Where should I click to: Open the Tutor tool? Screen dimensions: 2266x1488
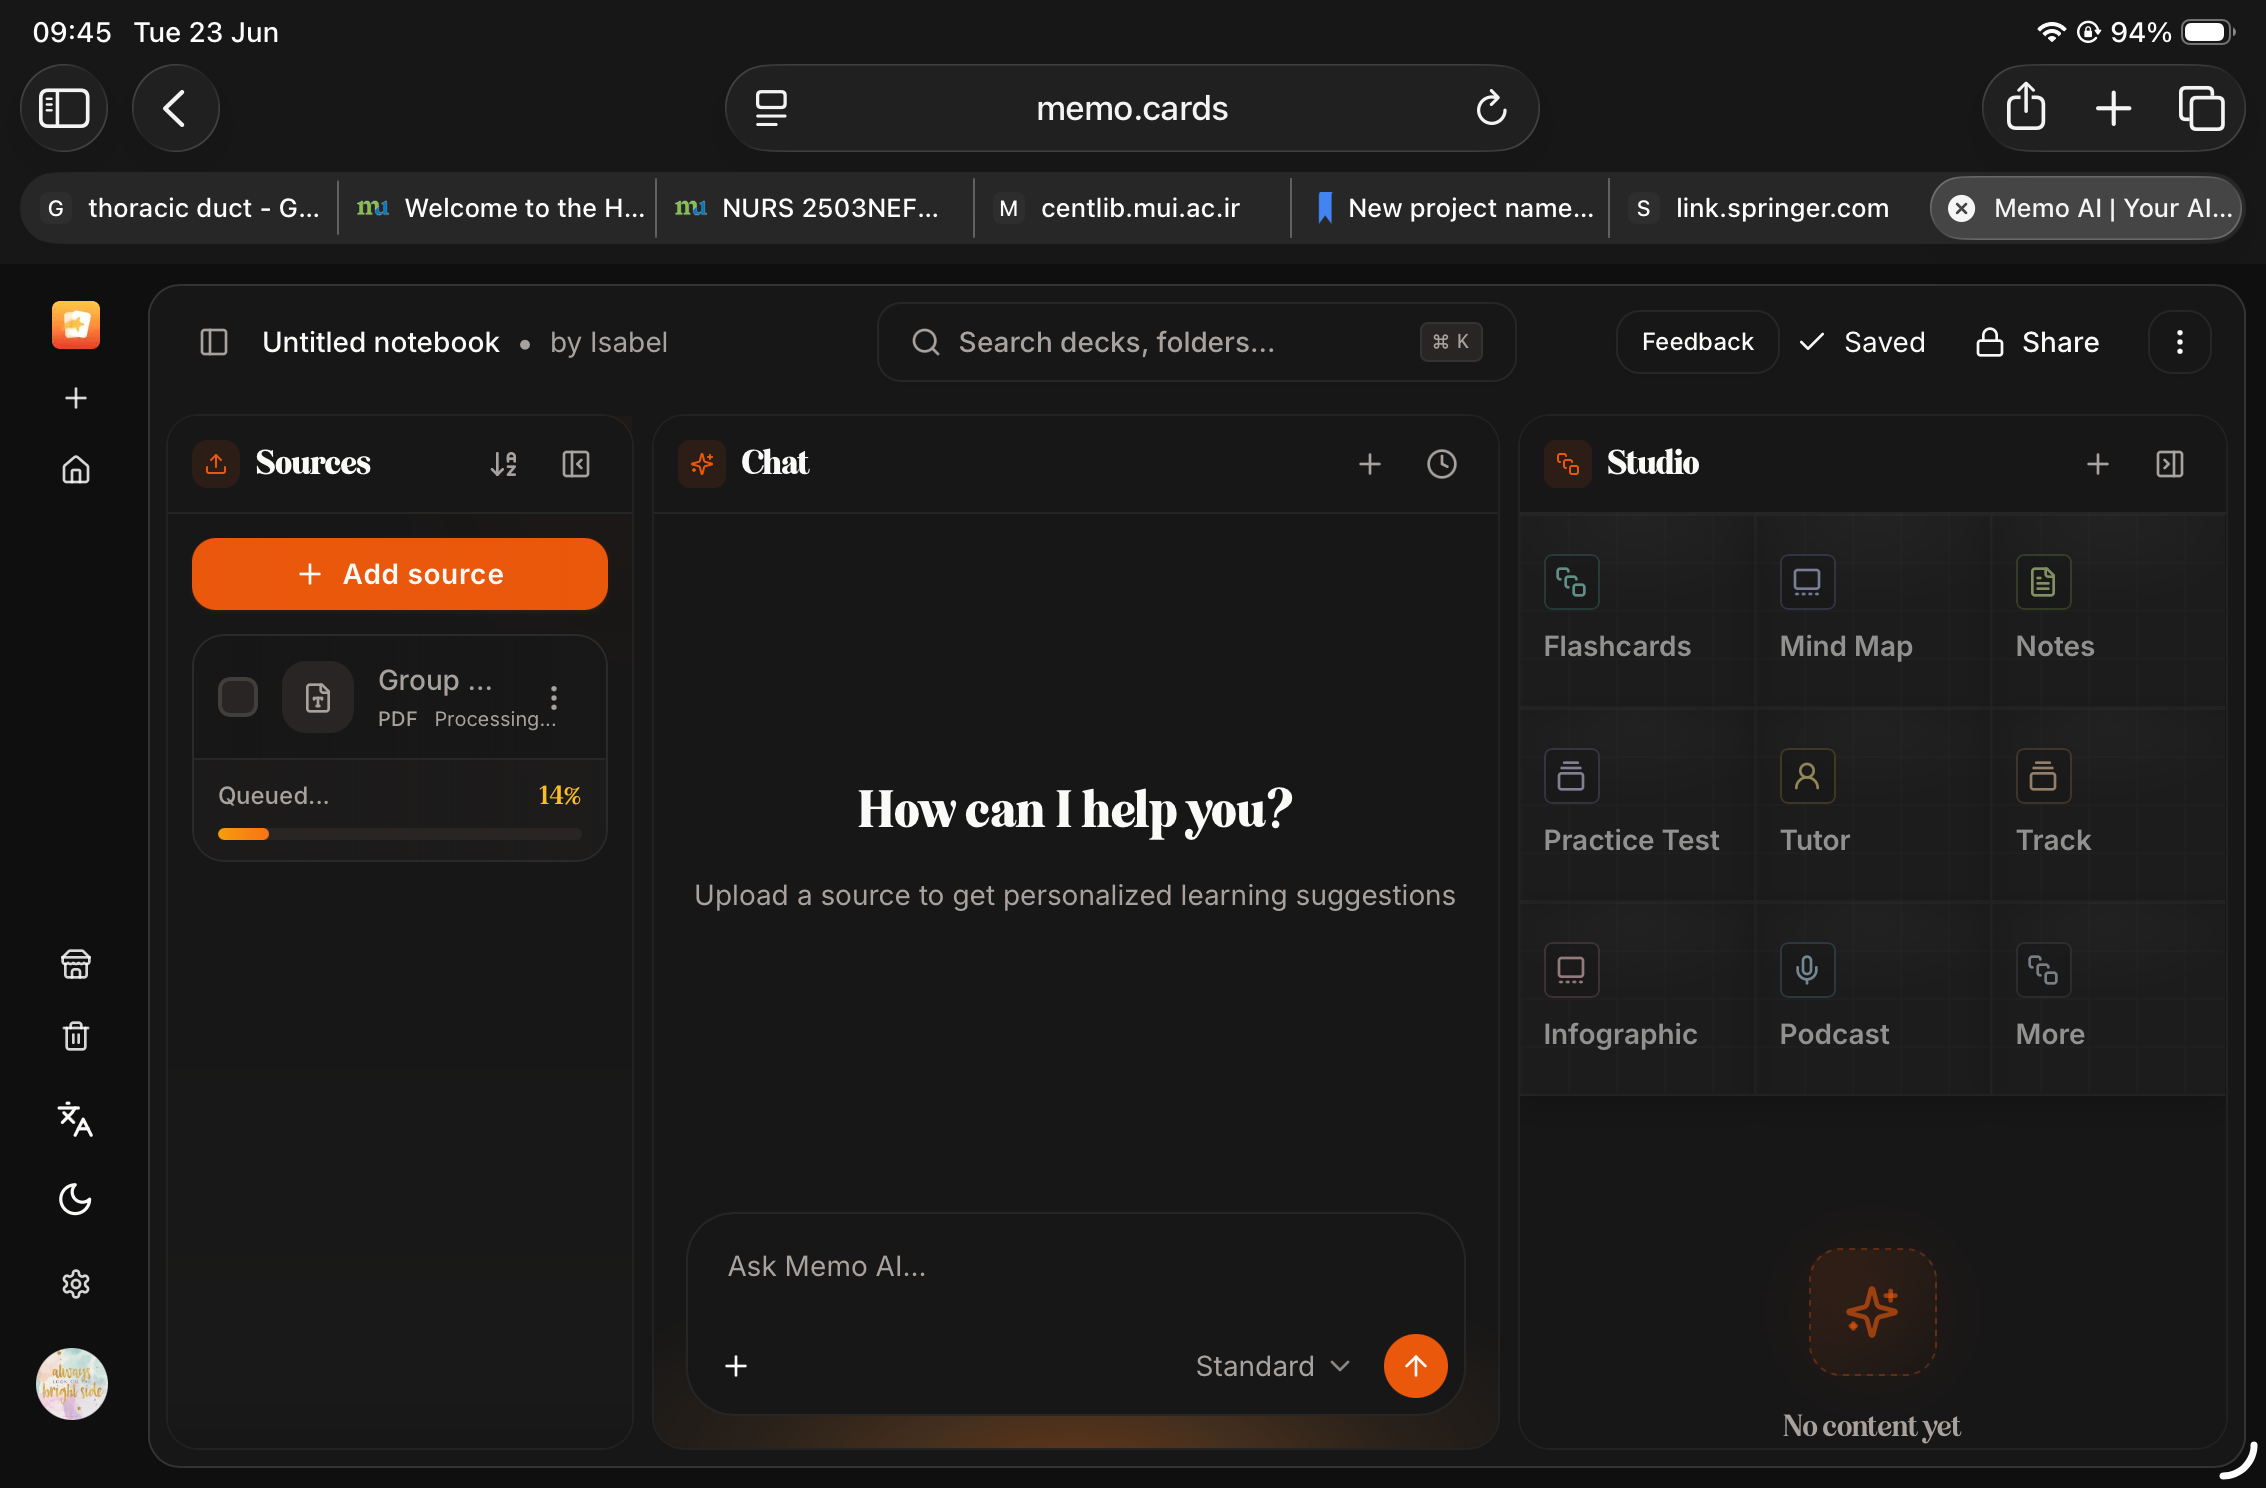pos(1873,804)
